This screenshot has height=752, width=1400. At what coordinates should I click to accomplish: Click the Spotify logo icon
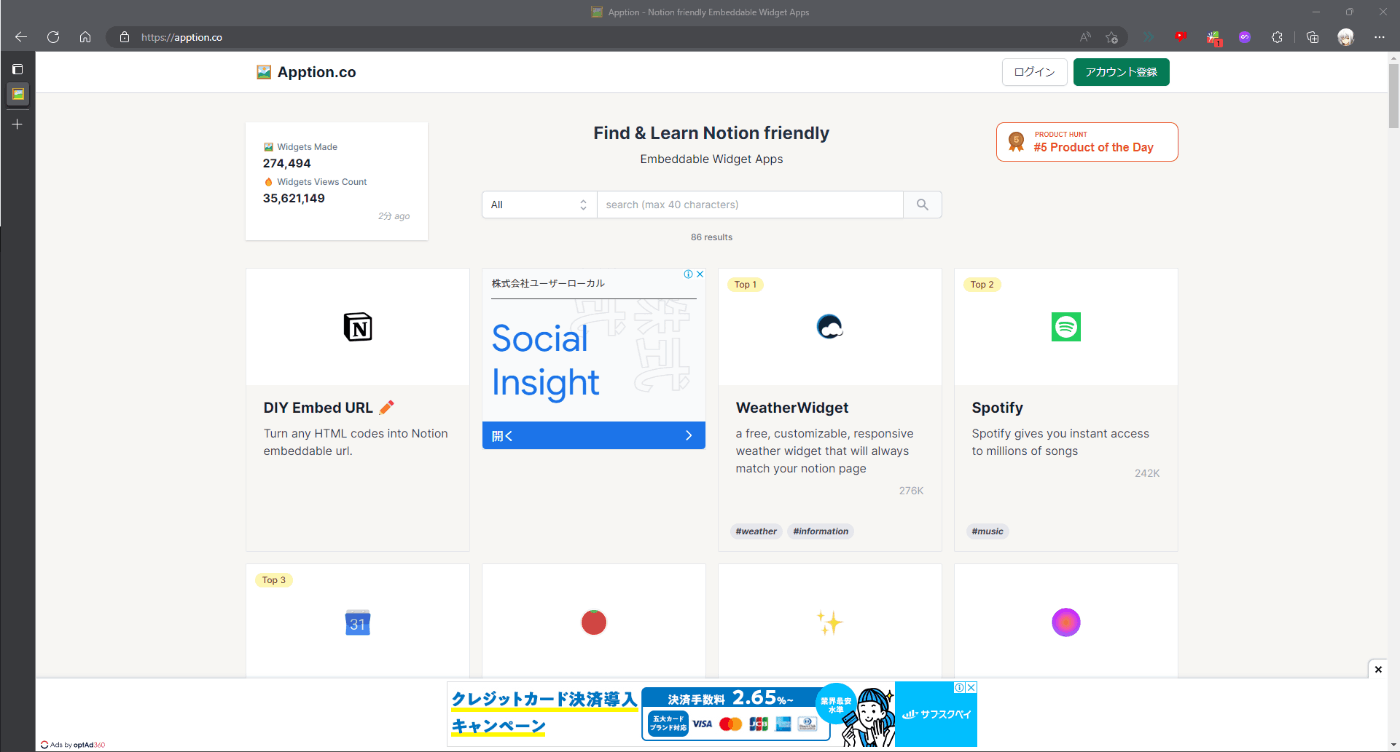click(x=1066, y=327)
